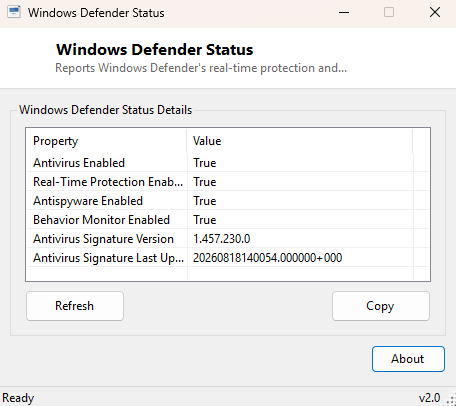Close the Windows Defender Status window
The width and height of the screenshot is (456, 406).
pyautogui.click(x=435, y=13)
